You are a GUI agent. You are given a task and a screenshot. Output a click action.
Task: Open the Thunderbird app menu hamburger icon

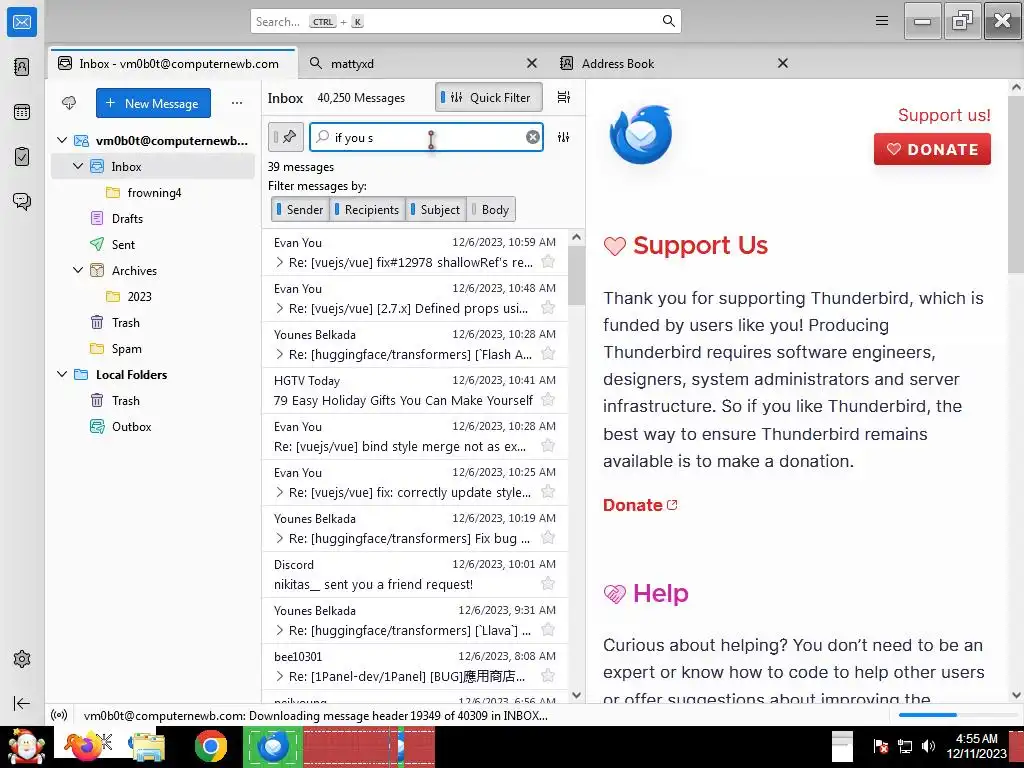(882, 21)
